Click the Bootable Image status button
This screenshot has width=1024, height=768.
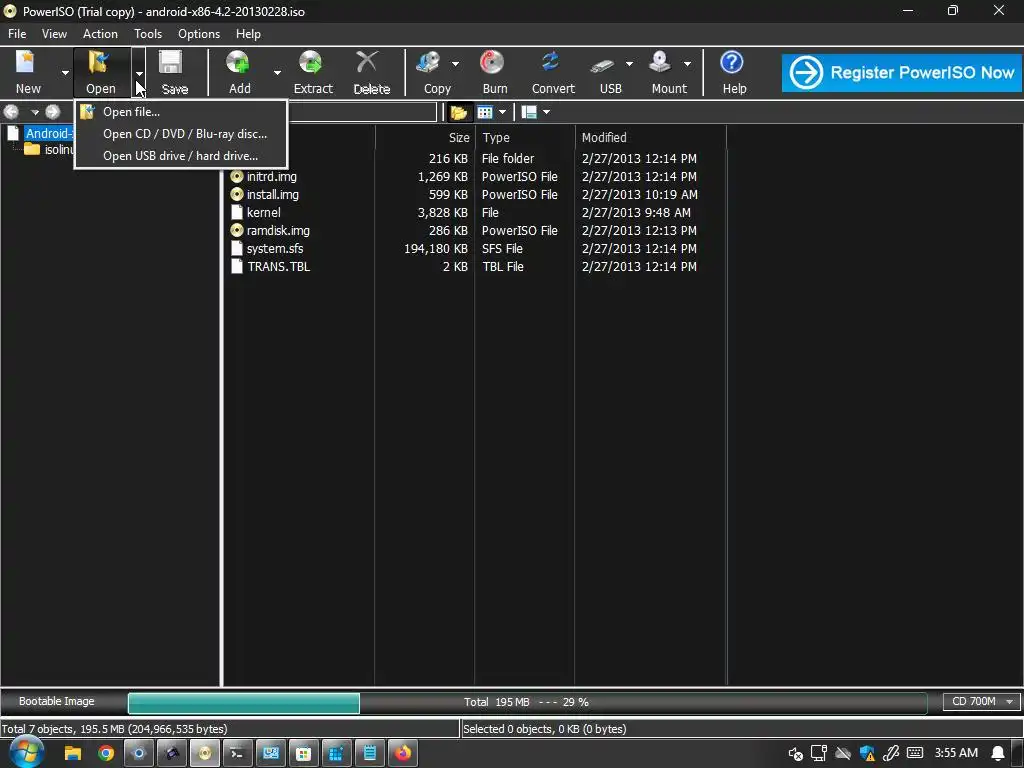point(57,701)
